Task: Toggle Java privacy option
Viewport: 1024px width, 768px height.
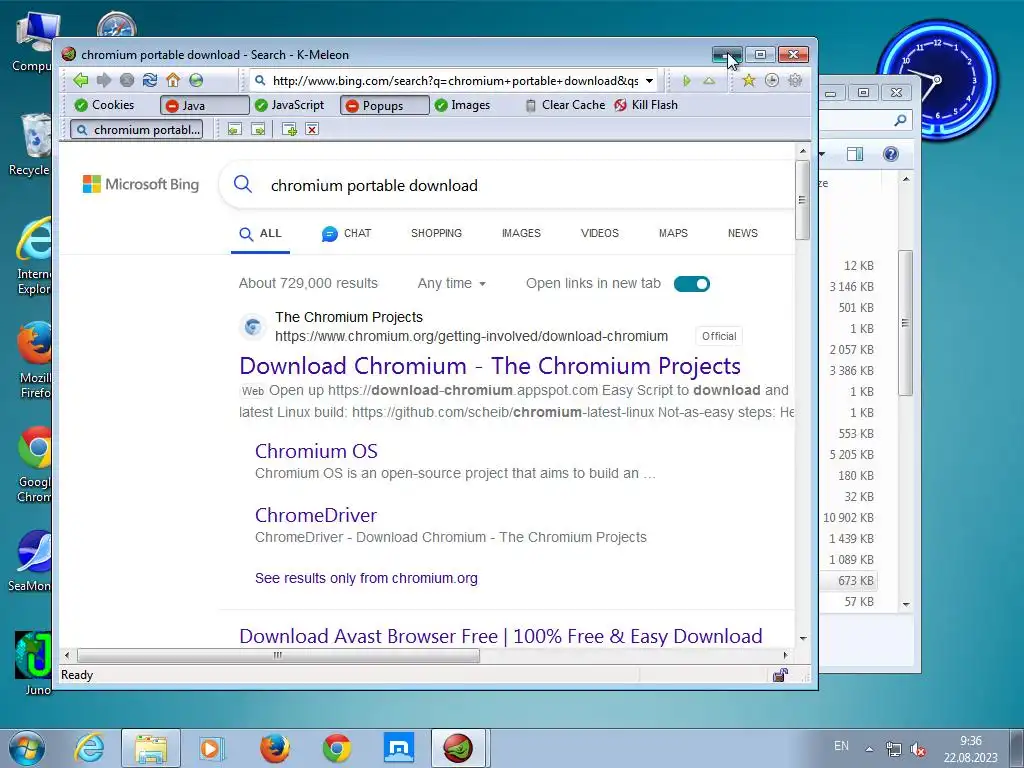Action: point(204,105)
